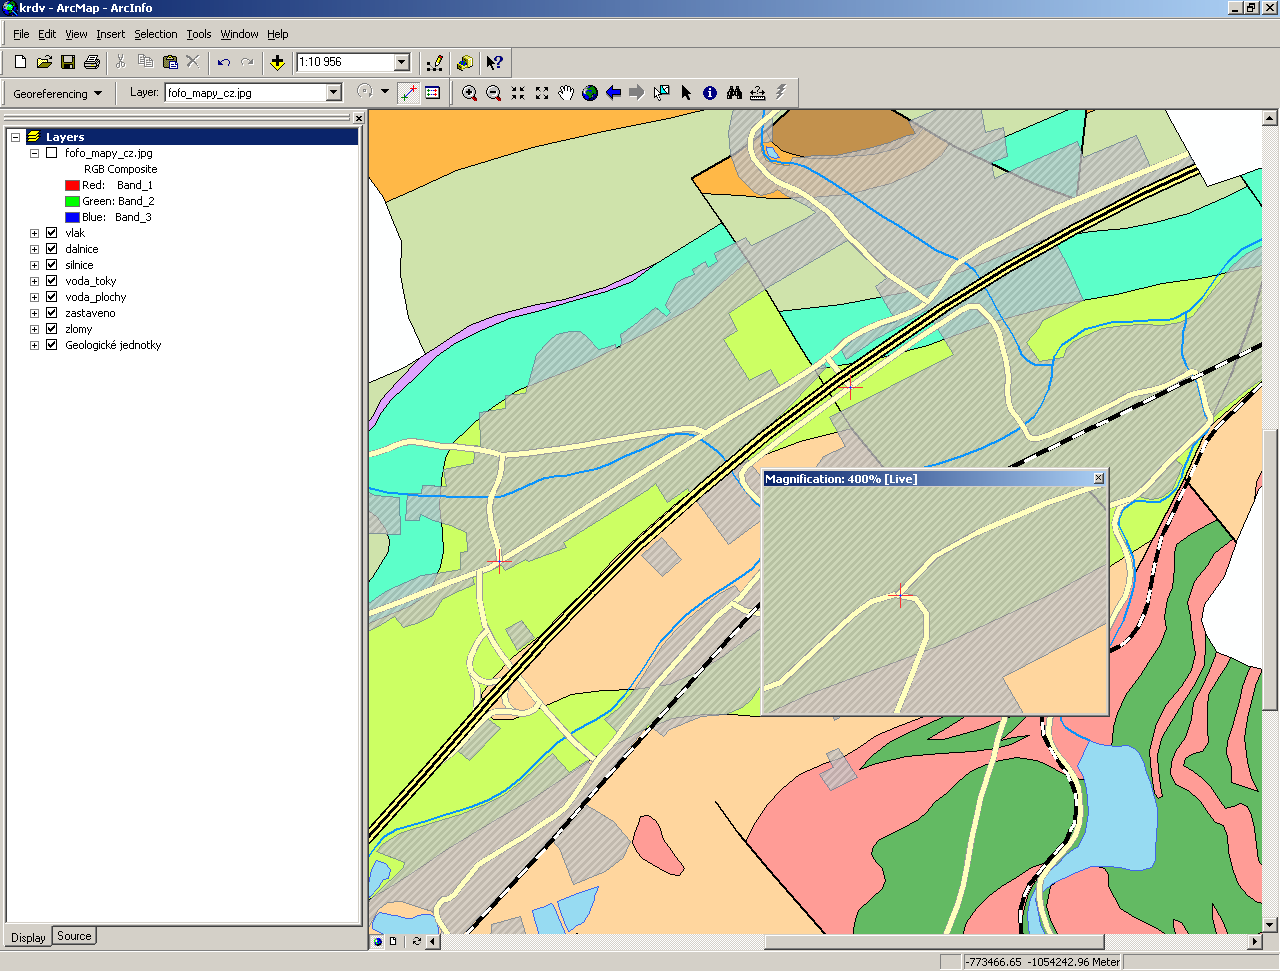Select the Add Control Points tool
This screenshot has width=1280, height=971.
(408, 93)
